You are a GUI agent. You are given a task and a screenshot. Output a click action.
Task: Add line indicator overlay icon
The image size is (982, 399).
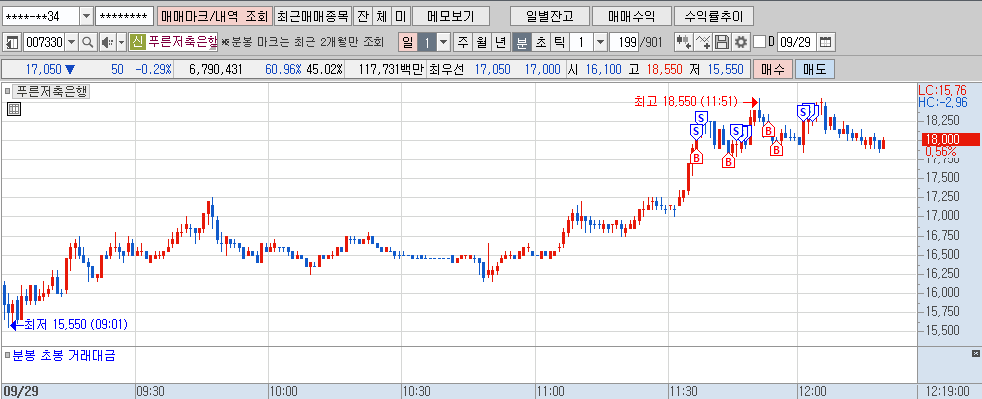pyautogui.click(x=704, y=43)
